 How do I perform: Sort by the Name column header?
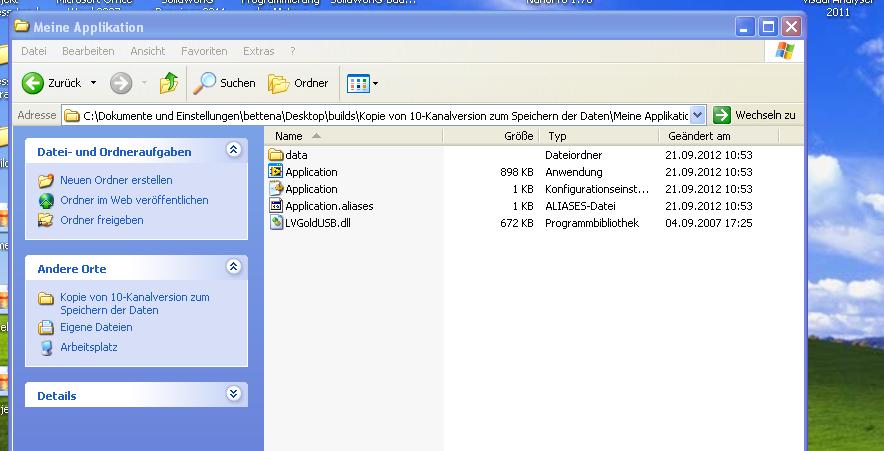click(353, 136)
